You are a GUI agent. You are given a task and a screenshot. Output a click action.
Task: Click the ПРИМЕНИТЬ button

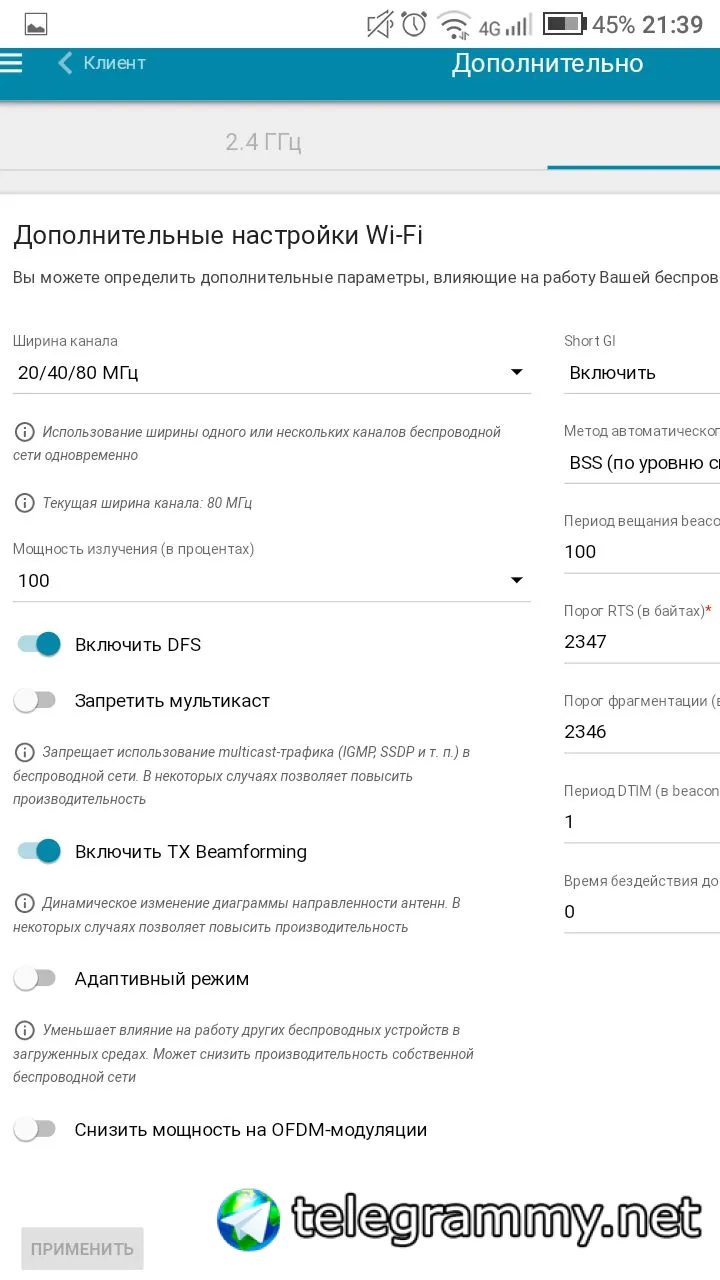pyautogui.click(x=82, y=1249)
